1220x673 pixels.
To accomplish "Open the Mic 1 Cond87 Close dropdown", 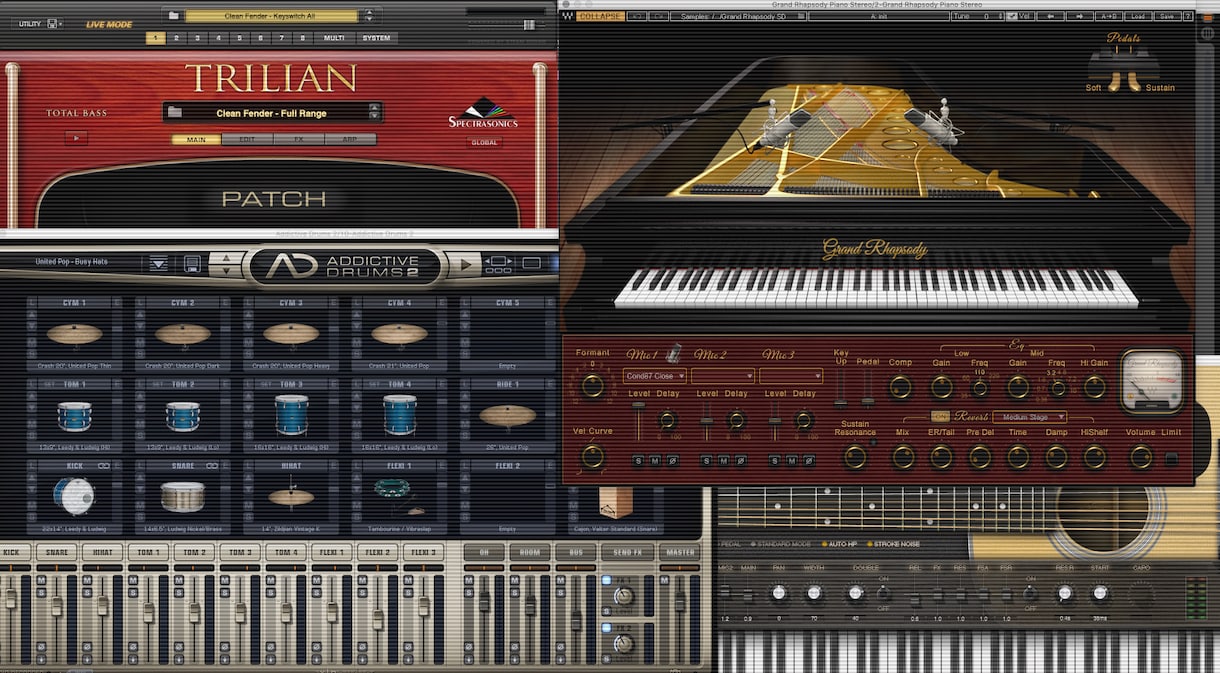I will (654, 376).
